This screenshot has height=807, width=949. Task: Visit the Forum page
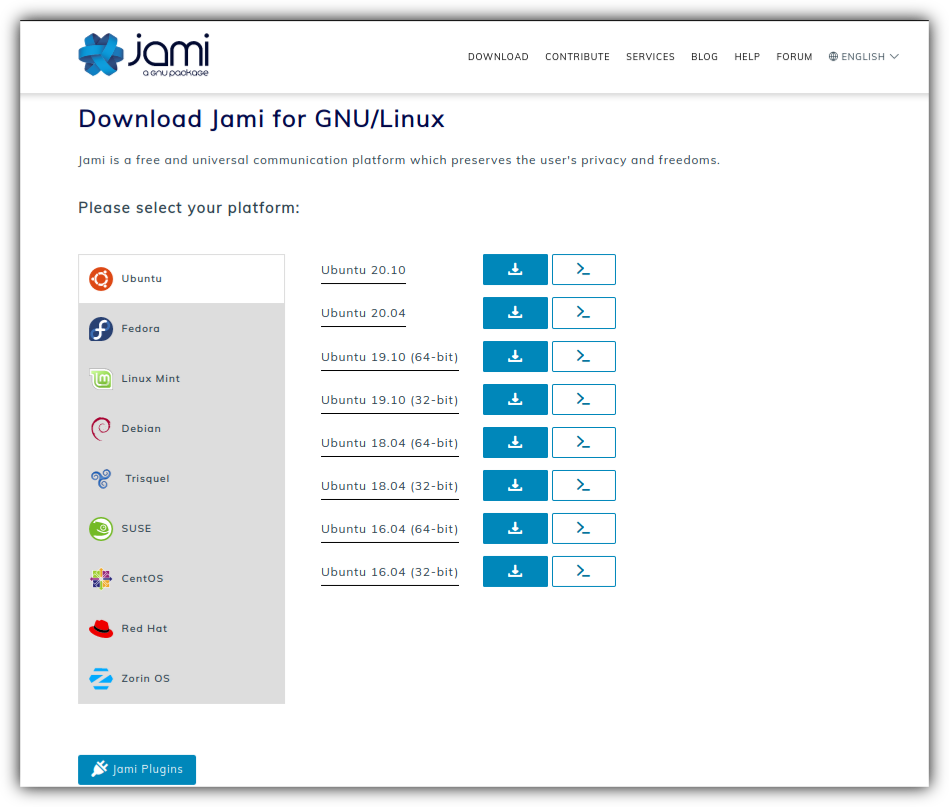tap(794, 56)
